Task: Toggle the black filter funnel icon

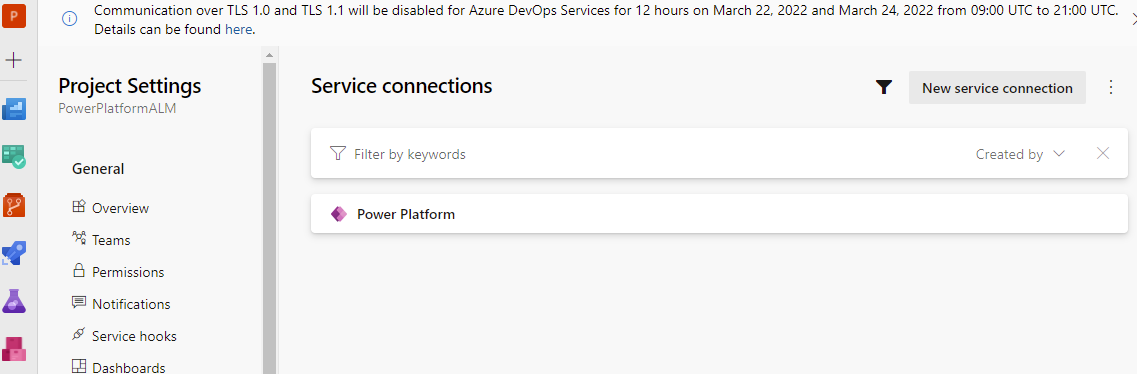Action: pos(883,88)
